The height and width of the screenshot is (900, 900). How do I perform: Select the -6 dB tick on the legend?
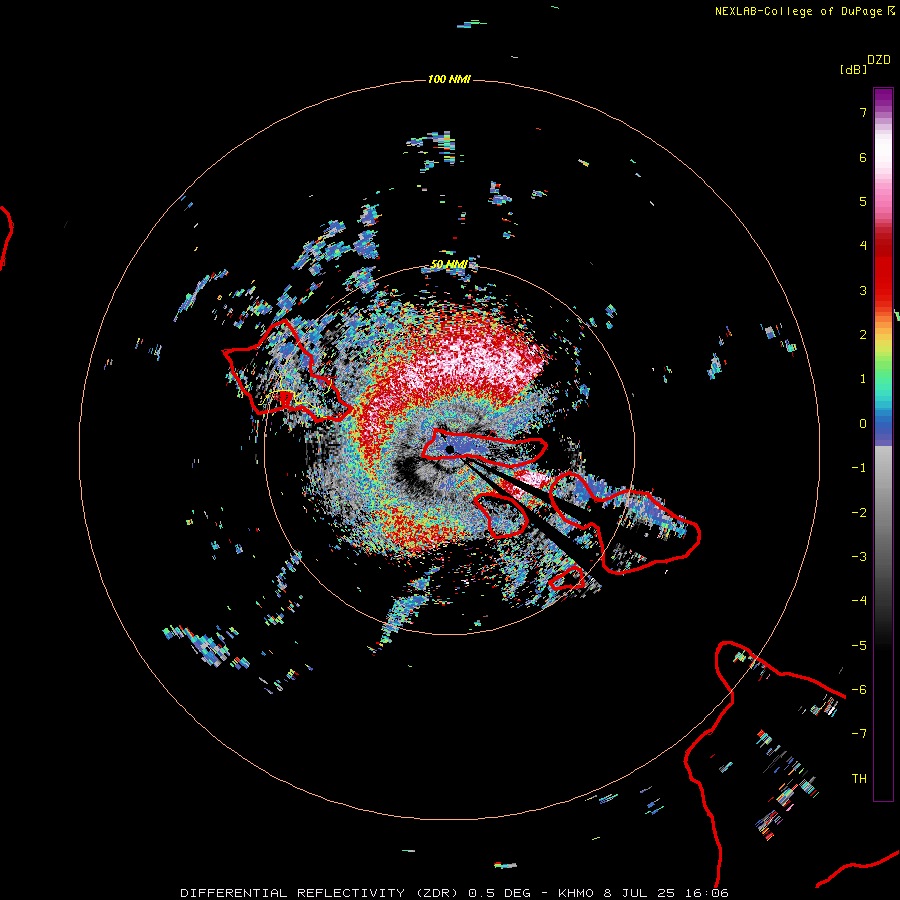pyautogui.click(x=859, y=690)
